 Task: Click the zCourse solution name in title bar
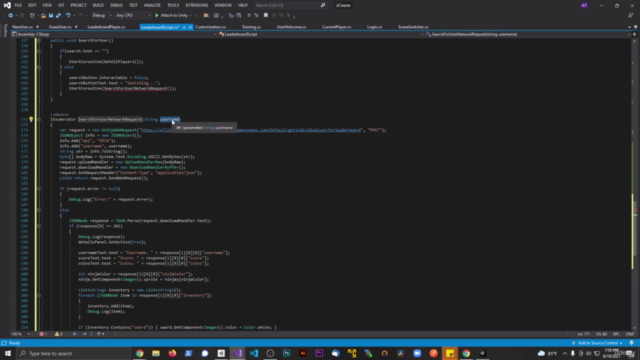tap(343, 5)
